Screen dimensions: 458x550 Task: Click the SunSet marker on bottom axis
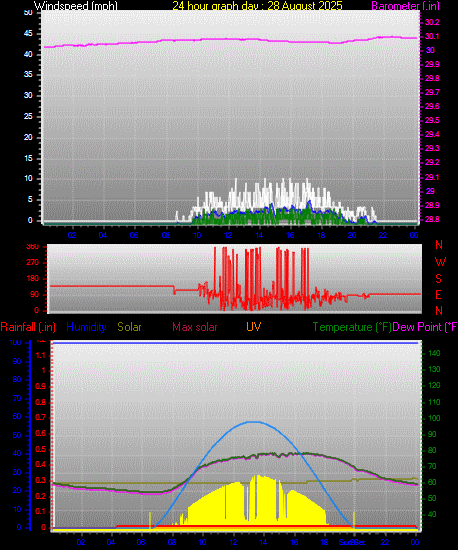pyautogui.click(x=352, y=542)
